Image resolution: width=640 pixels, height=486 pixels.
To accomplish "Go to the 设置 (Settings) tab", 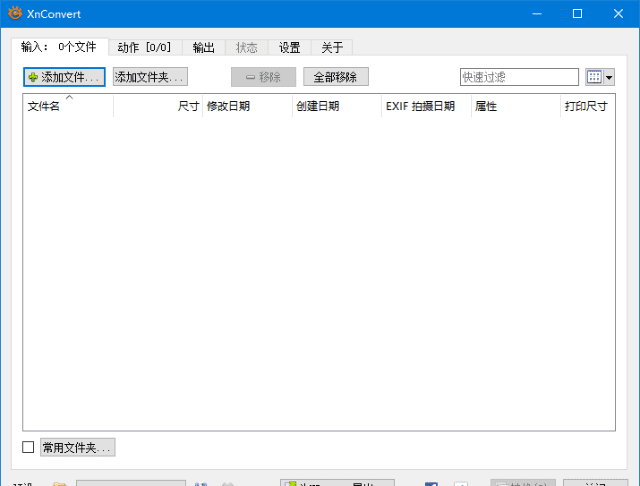I will click(289, 47).
